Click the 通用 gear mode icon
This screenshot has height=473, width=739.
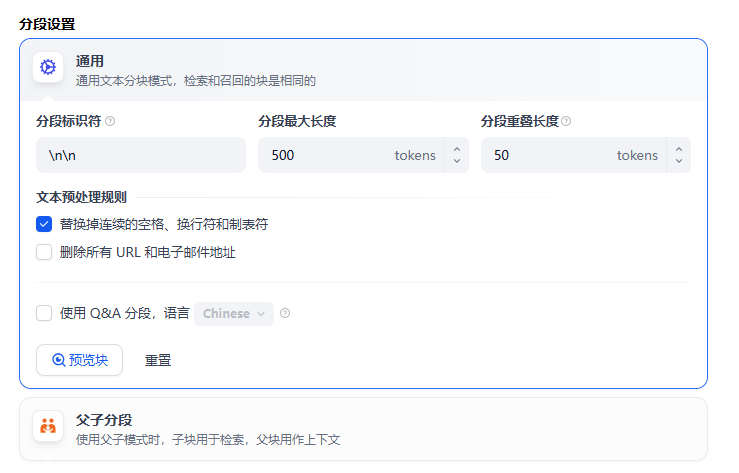[x=47, y=68]
